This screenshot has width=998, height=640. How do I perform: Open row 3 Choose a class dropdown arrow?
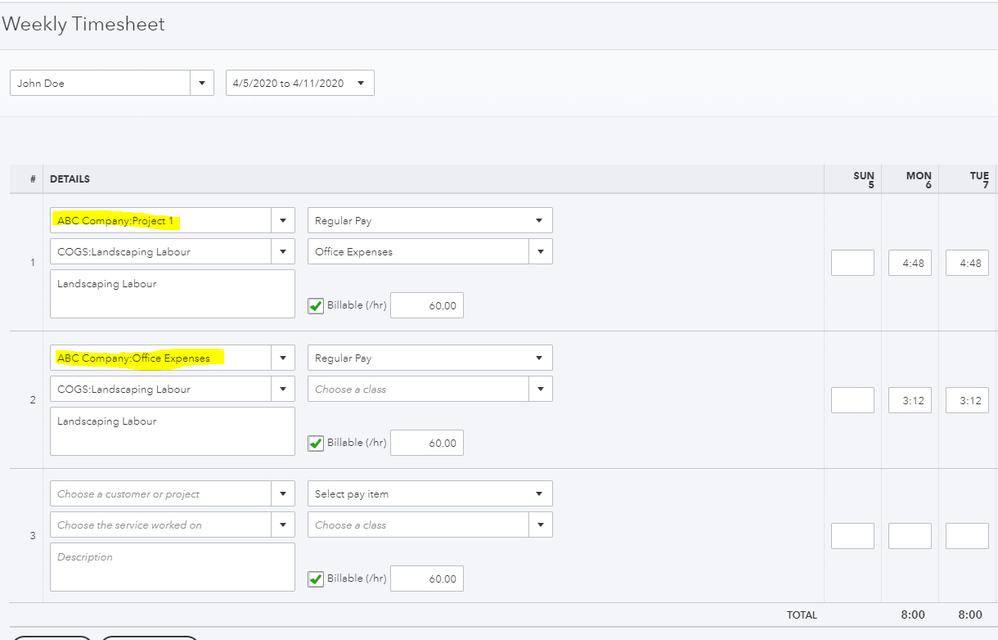pyautogui.click(x=540, y=525)
